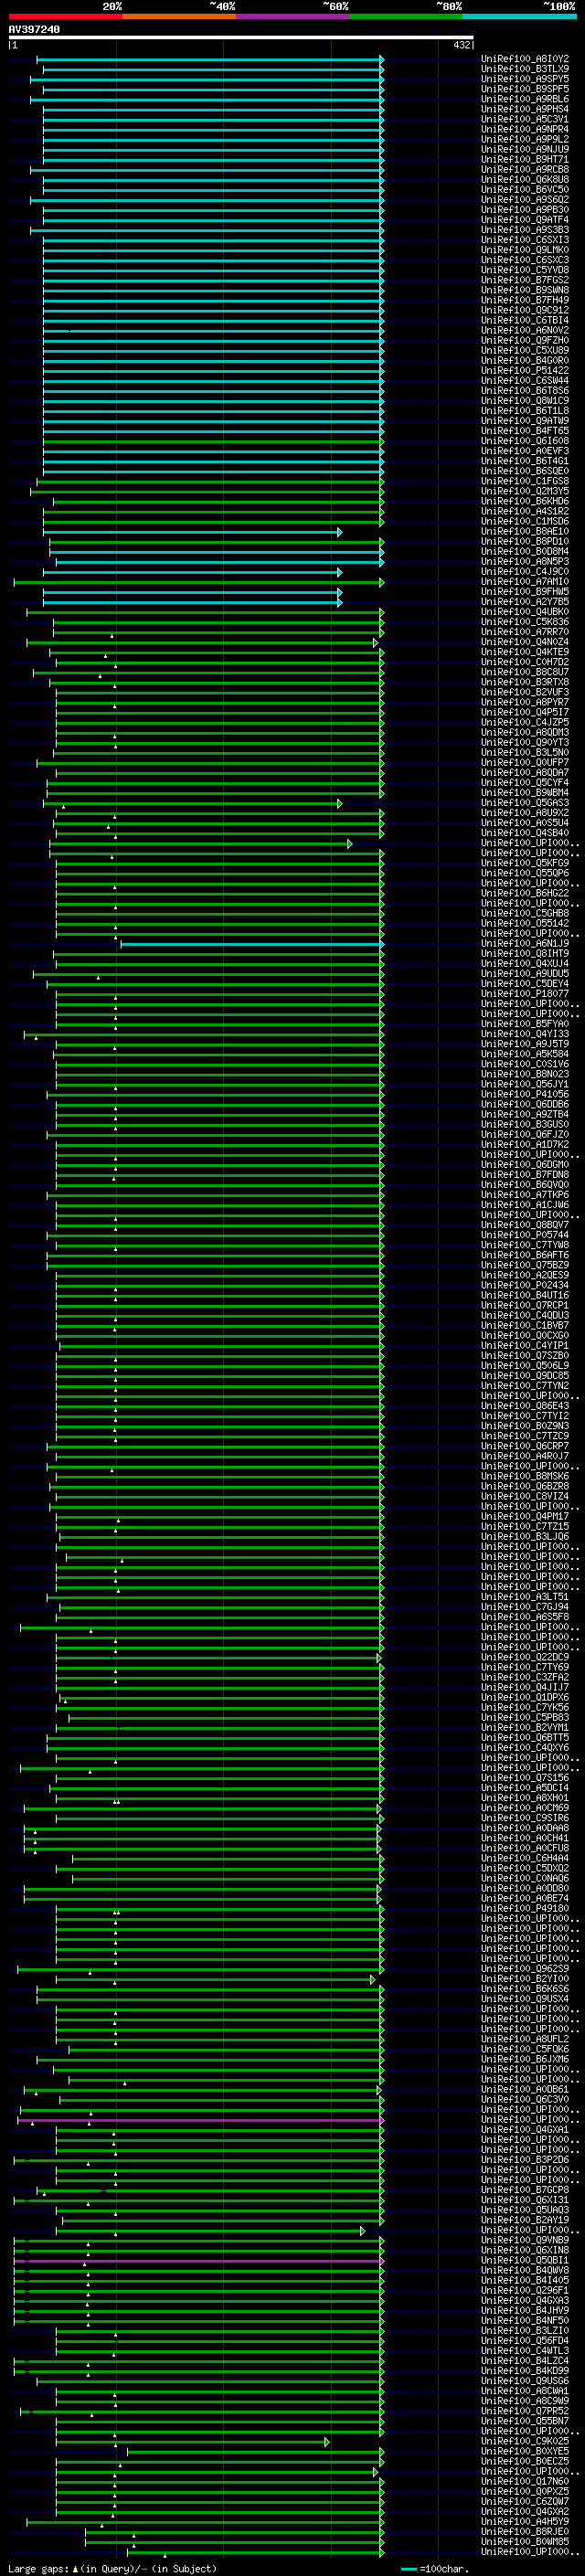Image resolution: width=585 pixels, height=2576 pixels.
Task: Click the white query length ruler bar
Action: 241,38
